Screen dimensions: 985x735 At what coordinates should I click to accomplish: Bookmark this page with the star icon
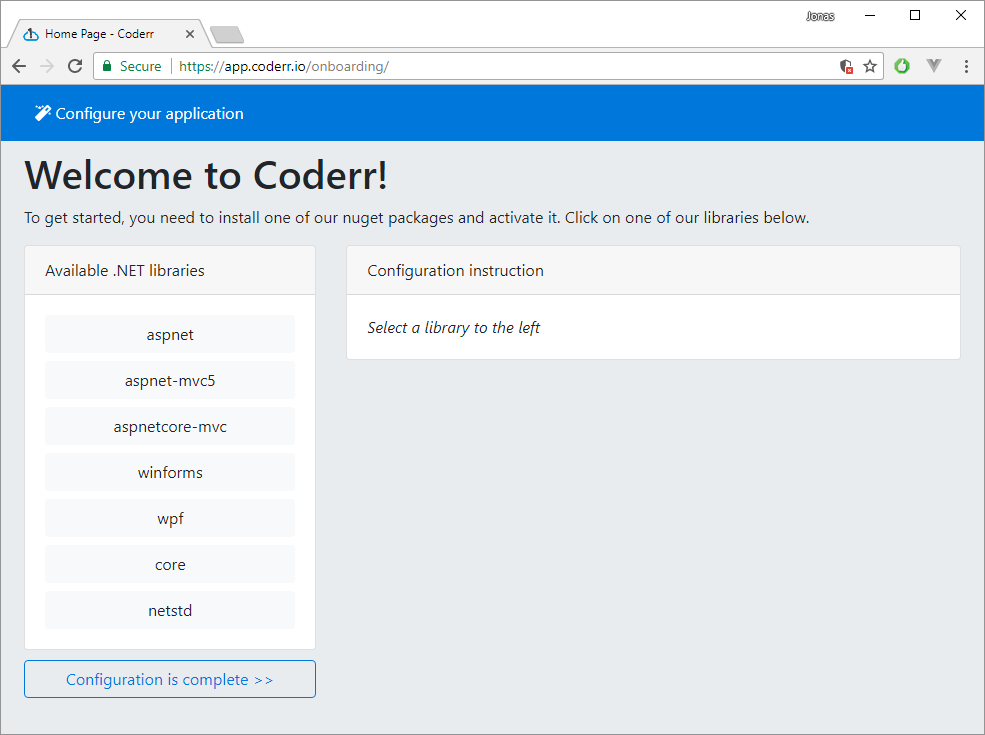click(x=870, y=66)
